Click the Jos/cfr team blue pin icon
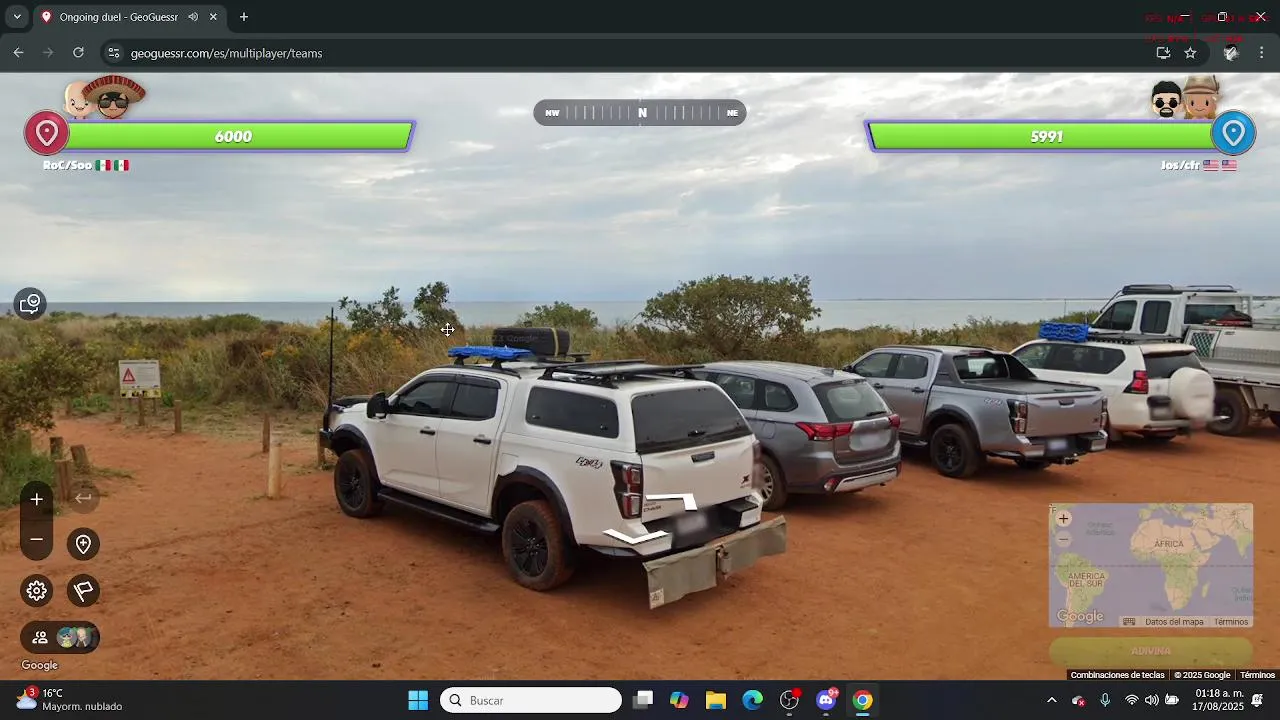 [1233, 134]
